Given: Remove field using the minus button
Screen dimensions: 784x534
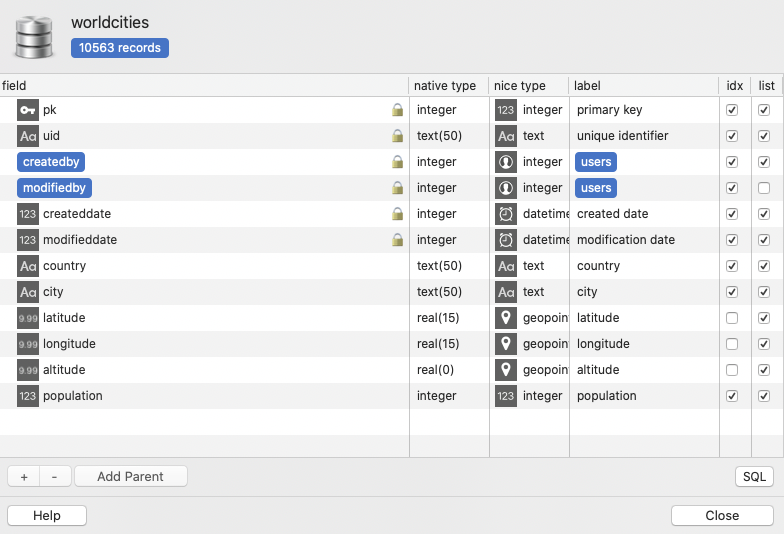Looking at the screenshot, I should (x=54, y=477).
